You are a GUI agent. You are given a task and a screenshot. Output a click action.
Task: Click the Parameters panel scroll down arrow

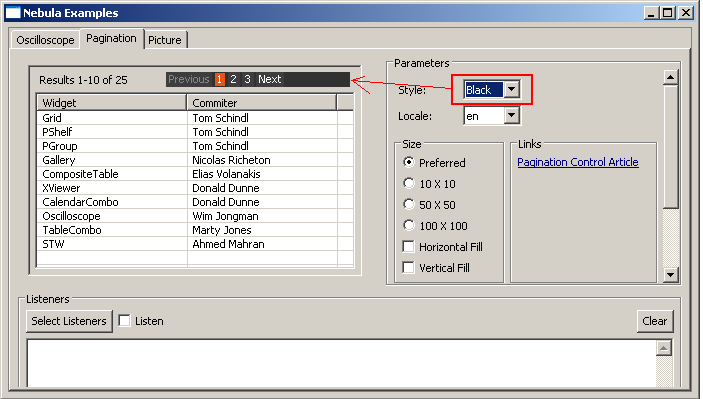[670, 274]
